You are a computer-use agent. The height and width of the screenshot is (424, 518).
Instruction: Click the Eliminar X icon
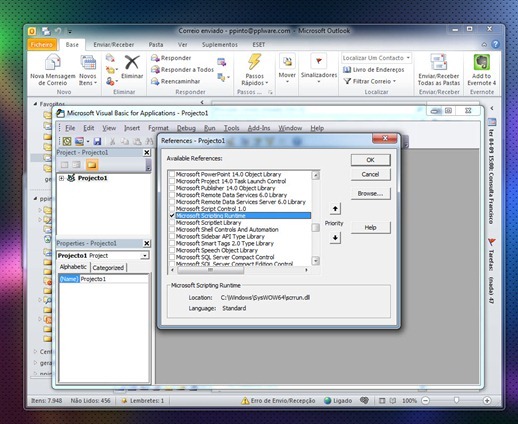point(132,62)
